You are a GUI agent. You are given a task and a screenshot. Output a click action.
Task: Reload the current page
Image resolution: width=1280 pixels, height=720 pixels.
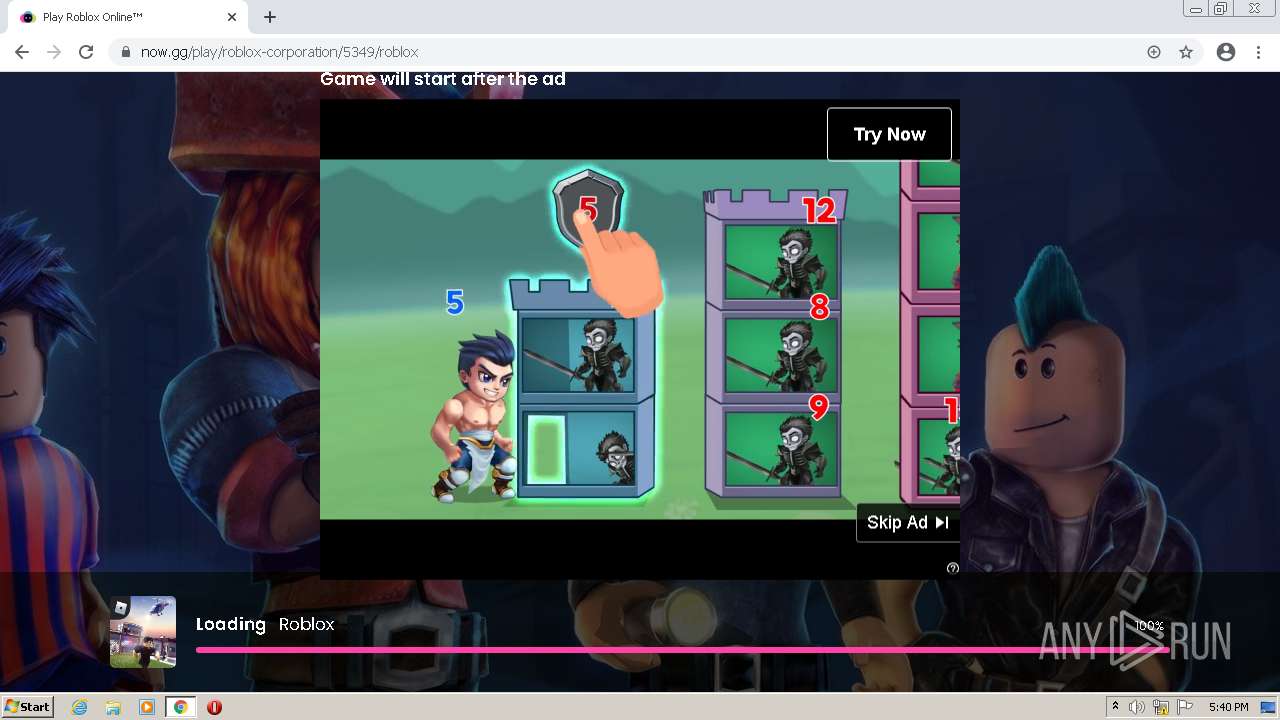(x=86, y=52)
